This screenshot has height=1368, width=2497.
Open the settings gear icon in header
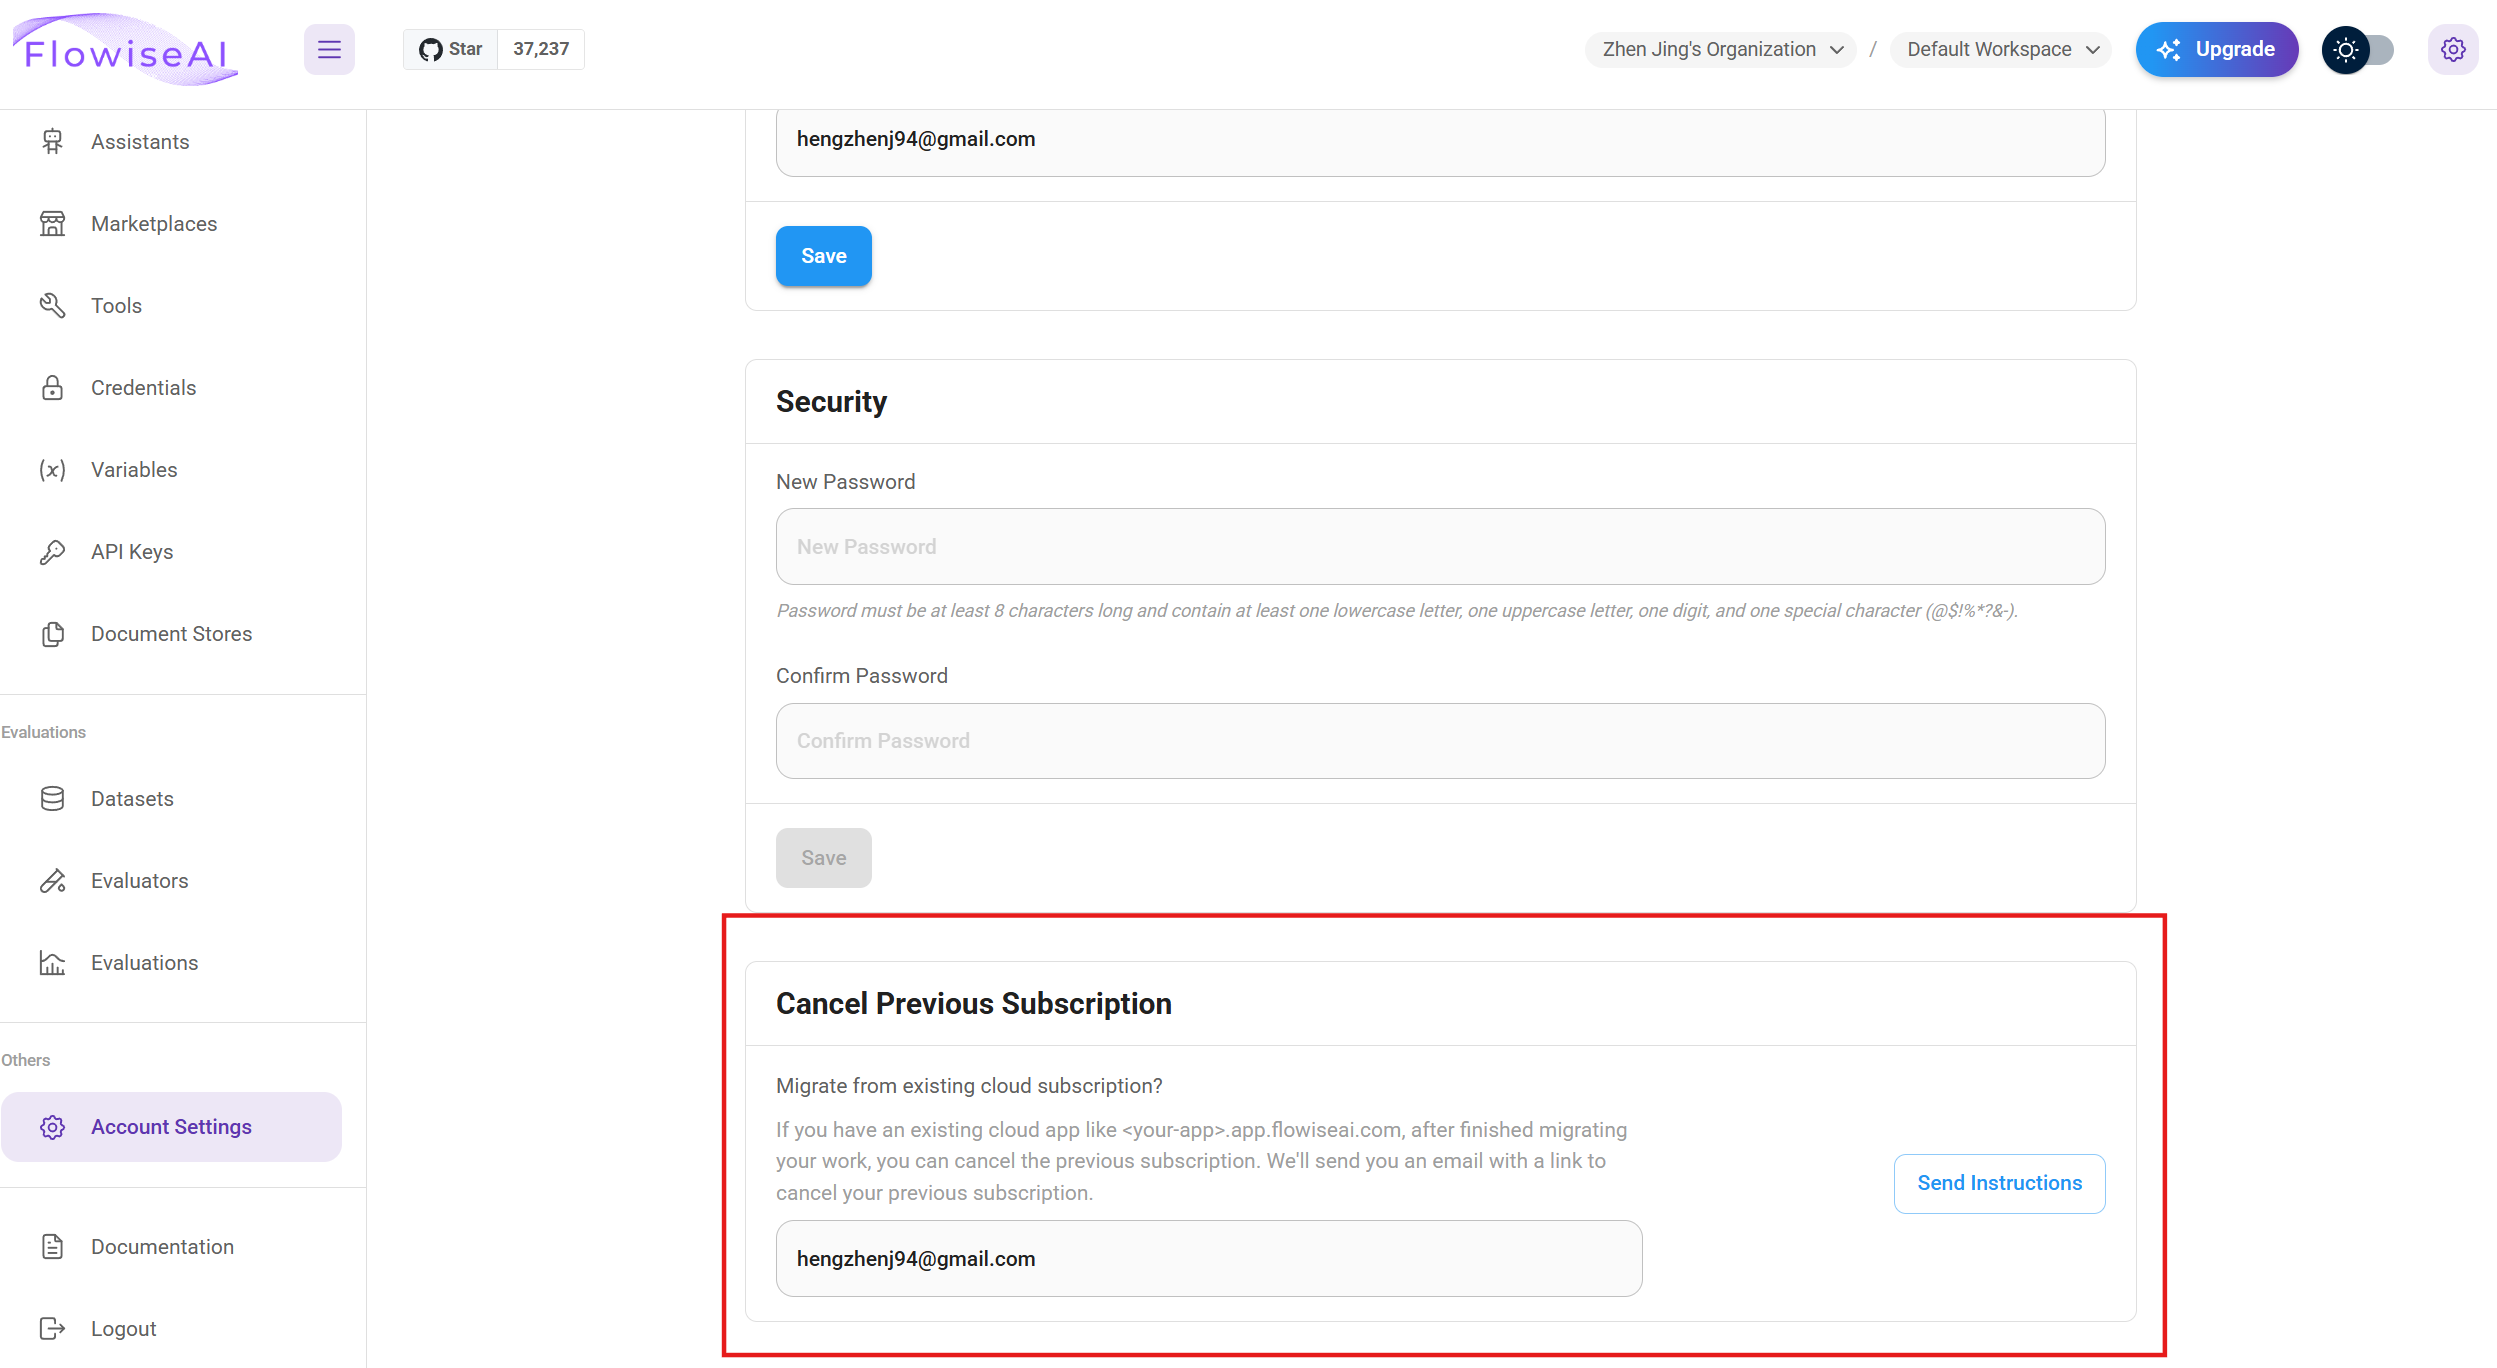tap(2452, 49)
